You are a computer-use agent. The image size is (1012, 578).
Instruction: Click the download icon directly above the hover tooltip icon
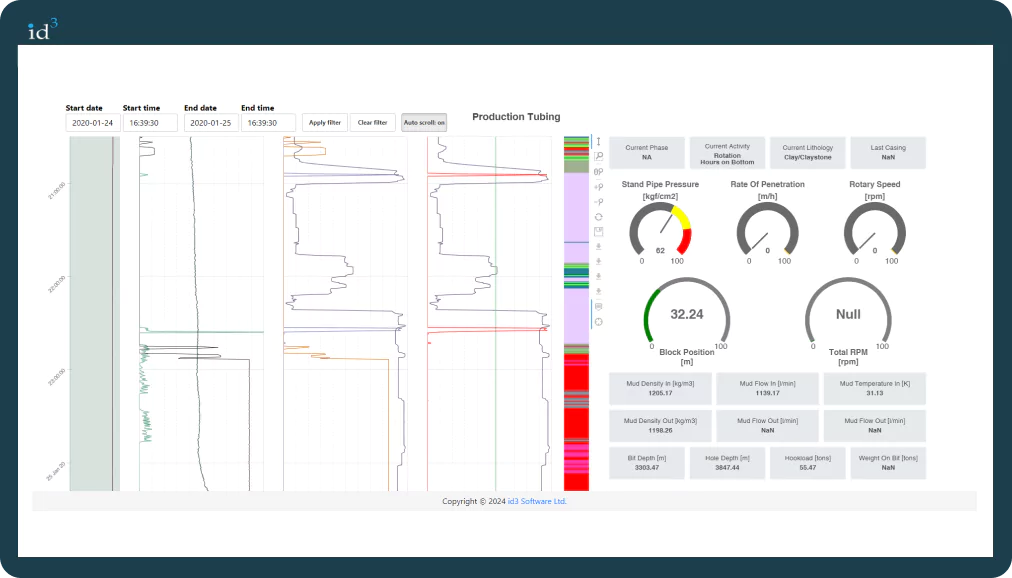click(598, 292)
